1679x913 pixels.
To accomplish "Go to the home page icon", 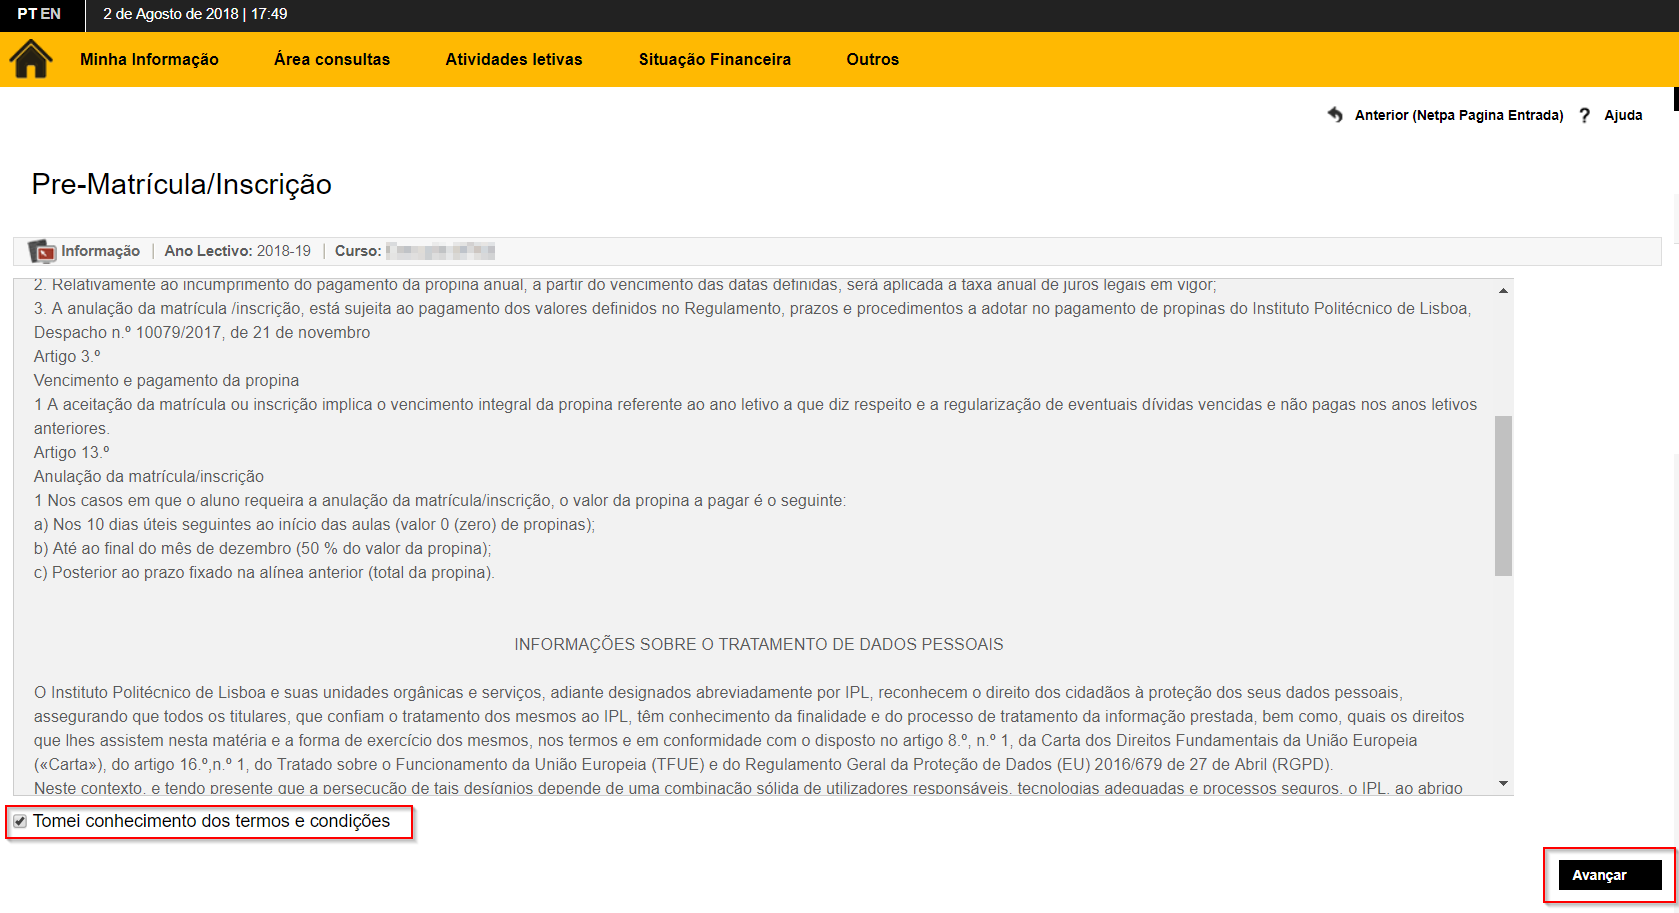I will point(31,59).
